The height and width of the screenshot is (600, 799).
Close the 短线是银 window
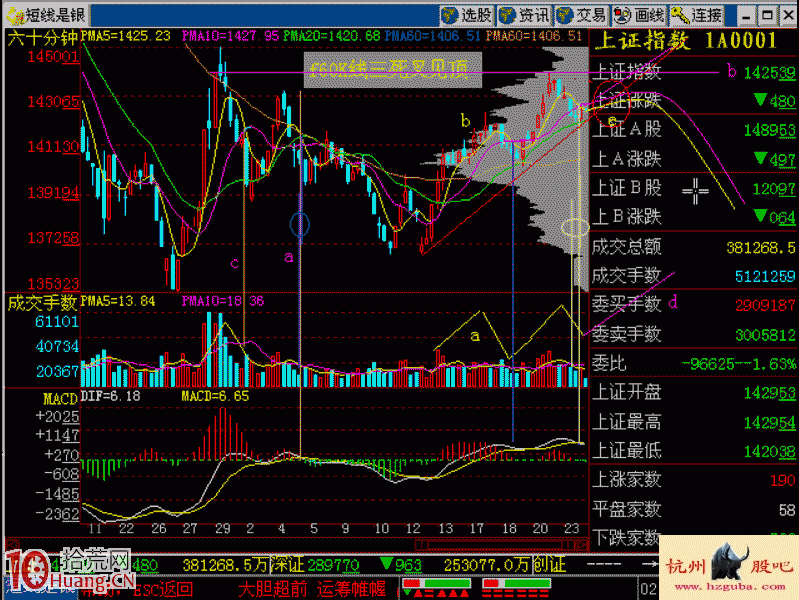tap(788, 16)
